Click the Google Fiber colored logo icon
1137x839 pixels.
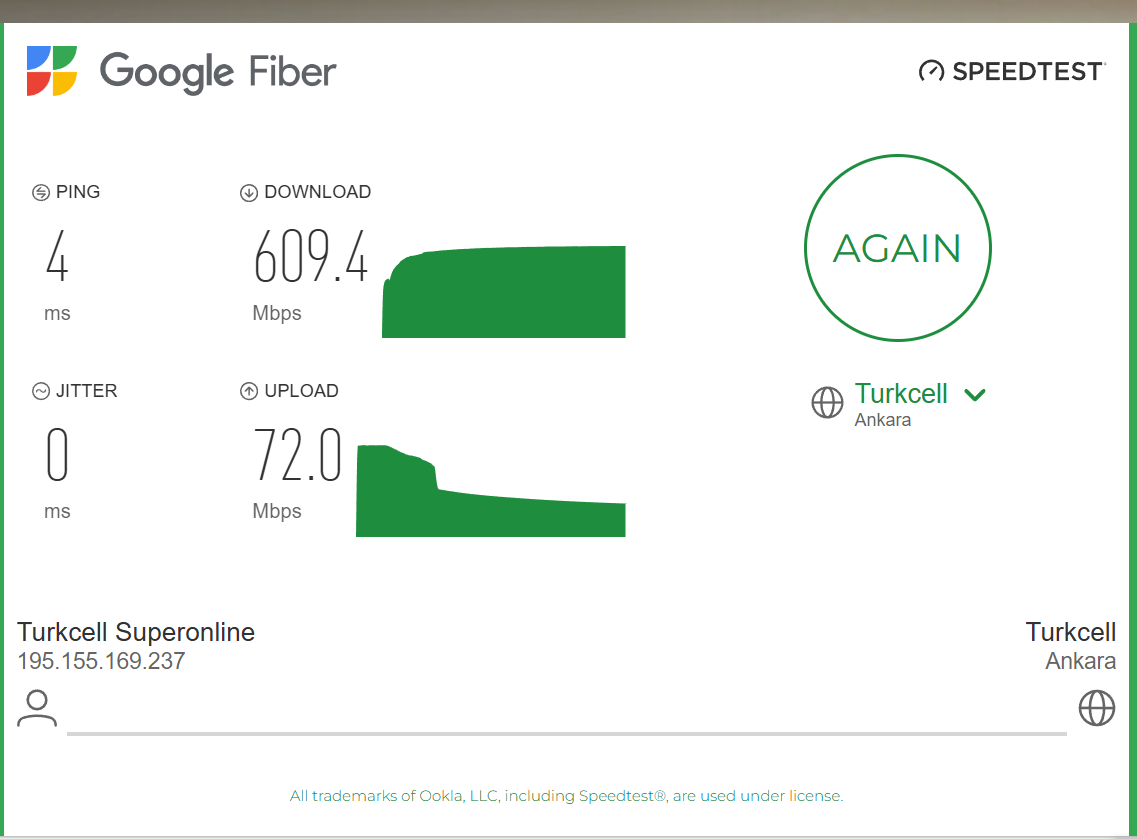51,71
